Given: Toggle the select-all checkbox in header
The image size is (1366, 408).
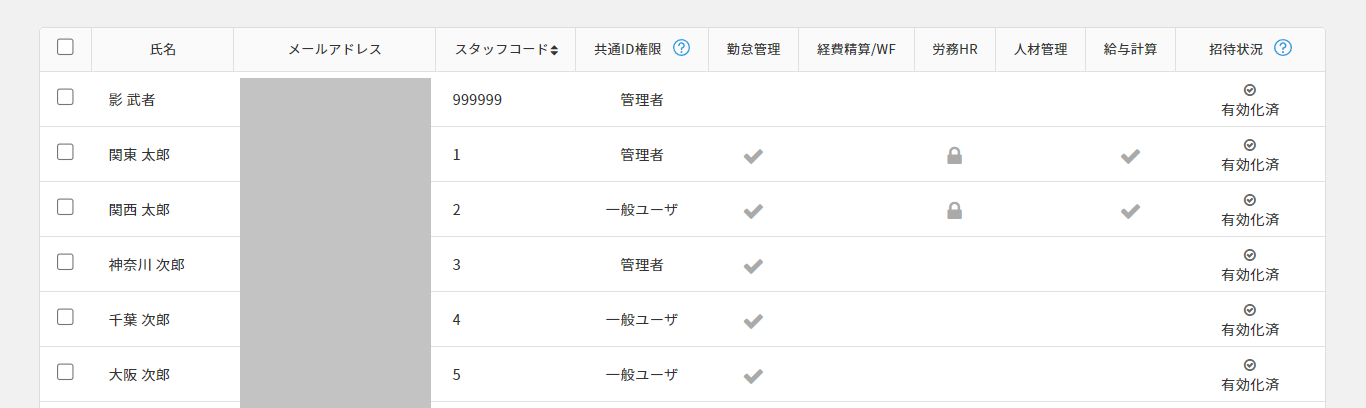Looking at the screenshot, I should pyautogui.click(x=66, y=47).
